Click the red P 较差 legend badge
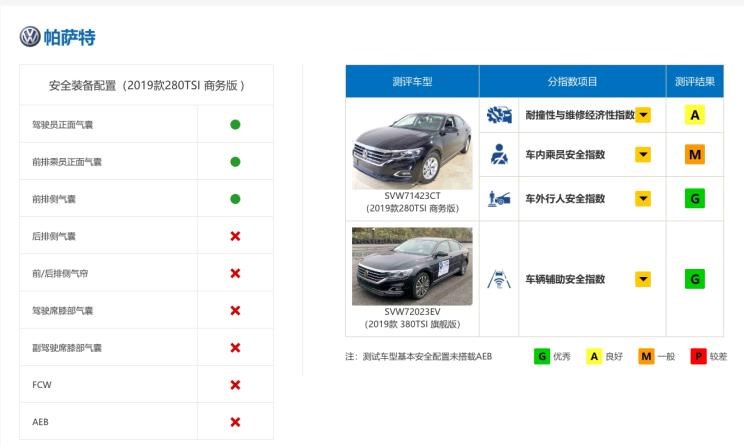The height and width of the screenshot is (446, 744). pos(698,356)
